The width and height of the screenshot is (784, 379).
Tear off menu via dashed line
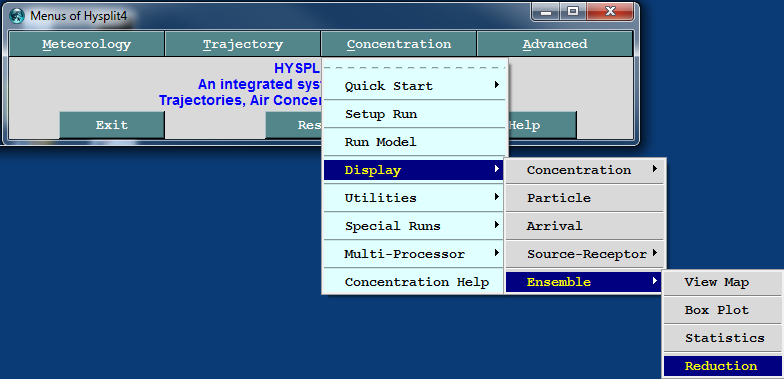pos(415,67)
